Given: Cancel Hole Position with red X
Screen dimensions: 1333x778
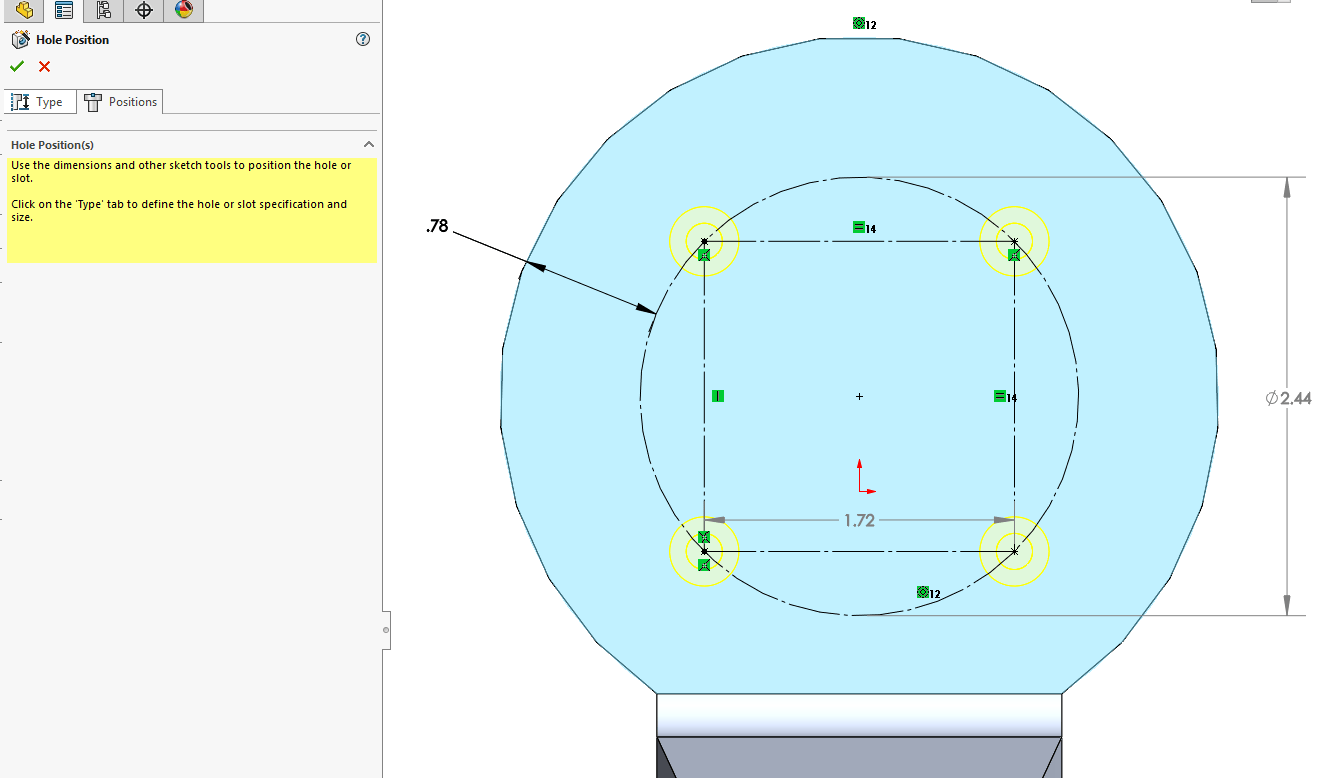Looking at the screenshot, I should [x=43, y=66].
